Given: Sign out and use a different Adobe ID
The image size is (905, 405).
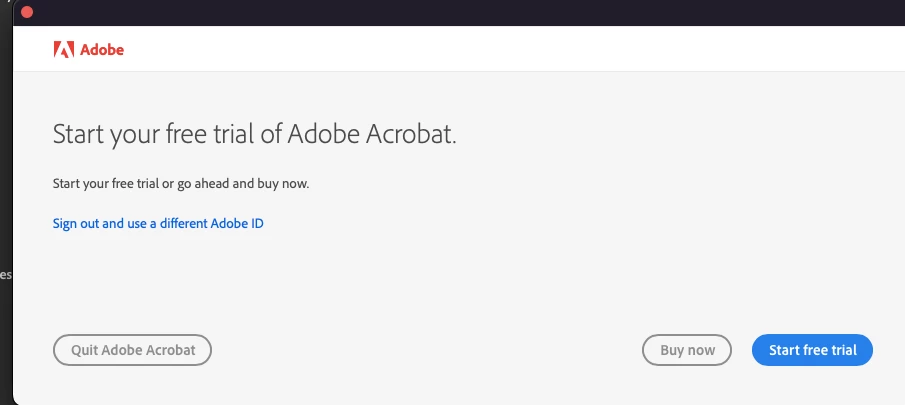Looking at the screenshot, I should tap(158, 223).
